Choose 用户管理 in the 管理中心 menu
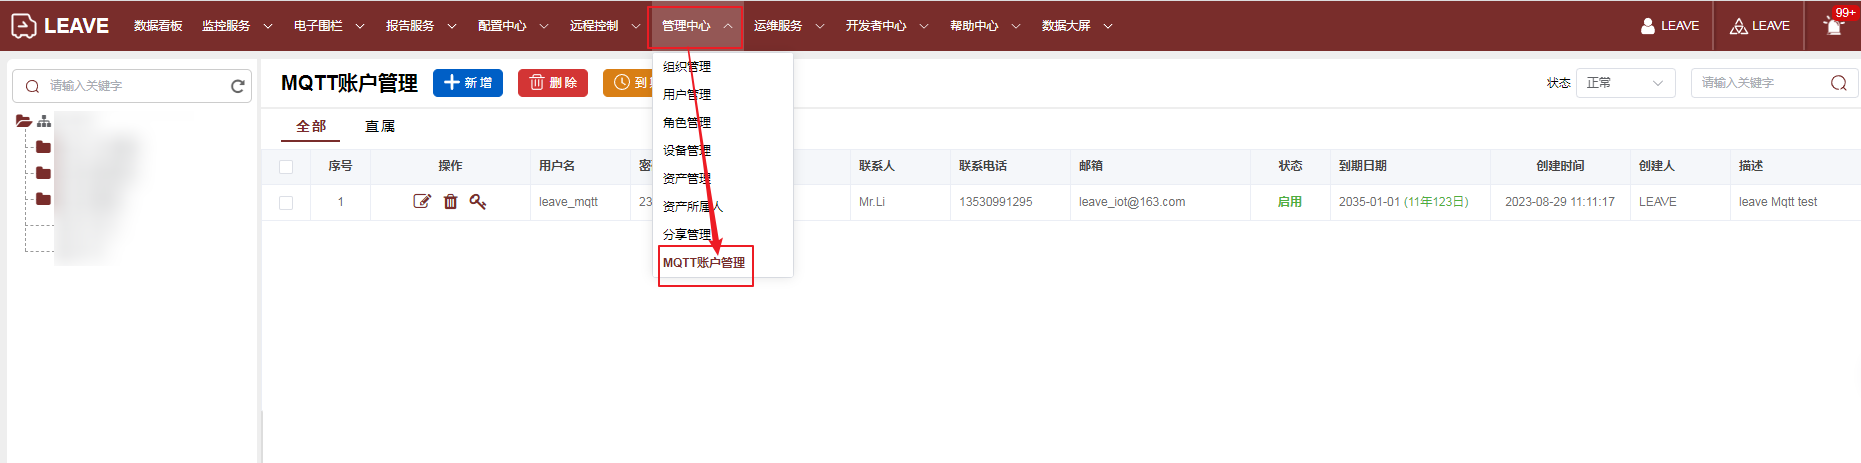Viewport: 1861px width, 463px height. pos(687,95)
